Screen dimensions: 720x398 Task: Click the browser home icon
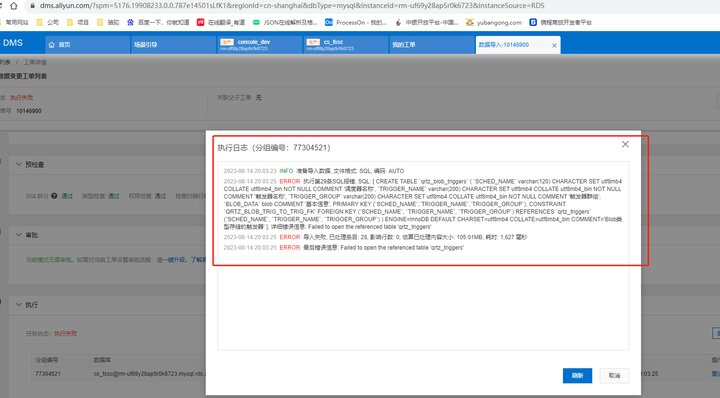(14, 6)
